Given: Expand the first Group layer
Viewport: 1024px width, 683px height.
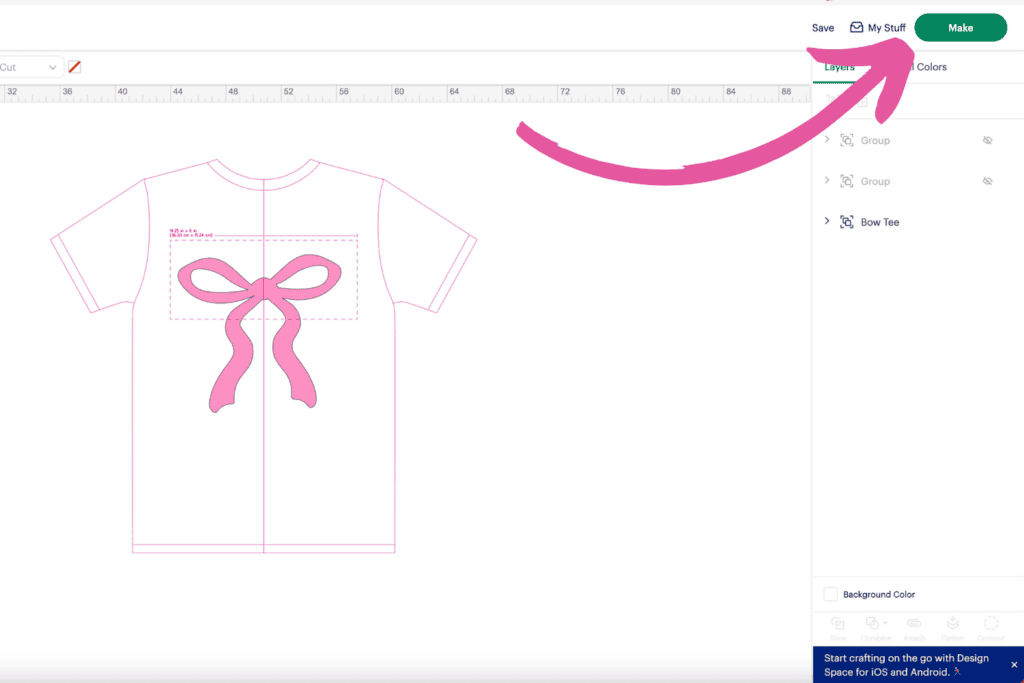Looking at the screenshot, I should pyautogui.click(x=826, y=140).
